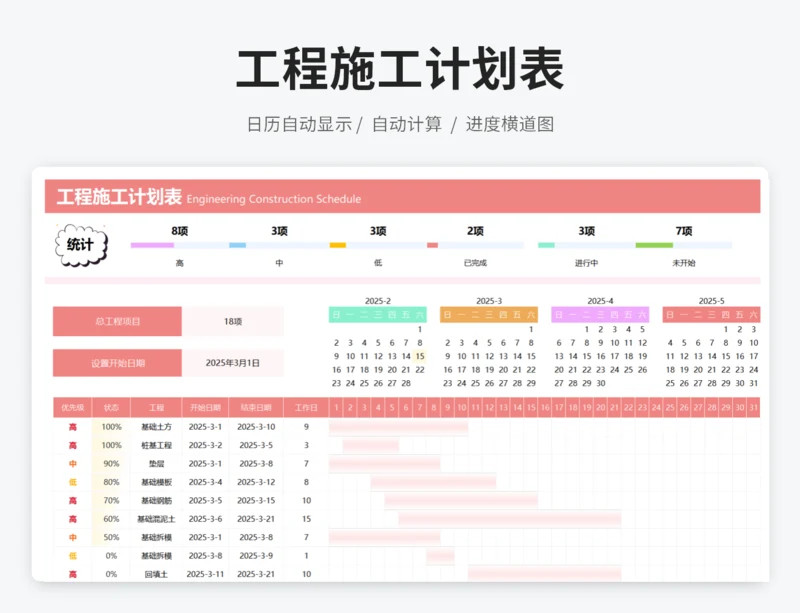Select the 桩基工程 project cell

click(156, 445)
